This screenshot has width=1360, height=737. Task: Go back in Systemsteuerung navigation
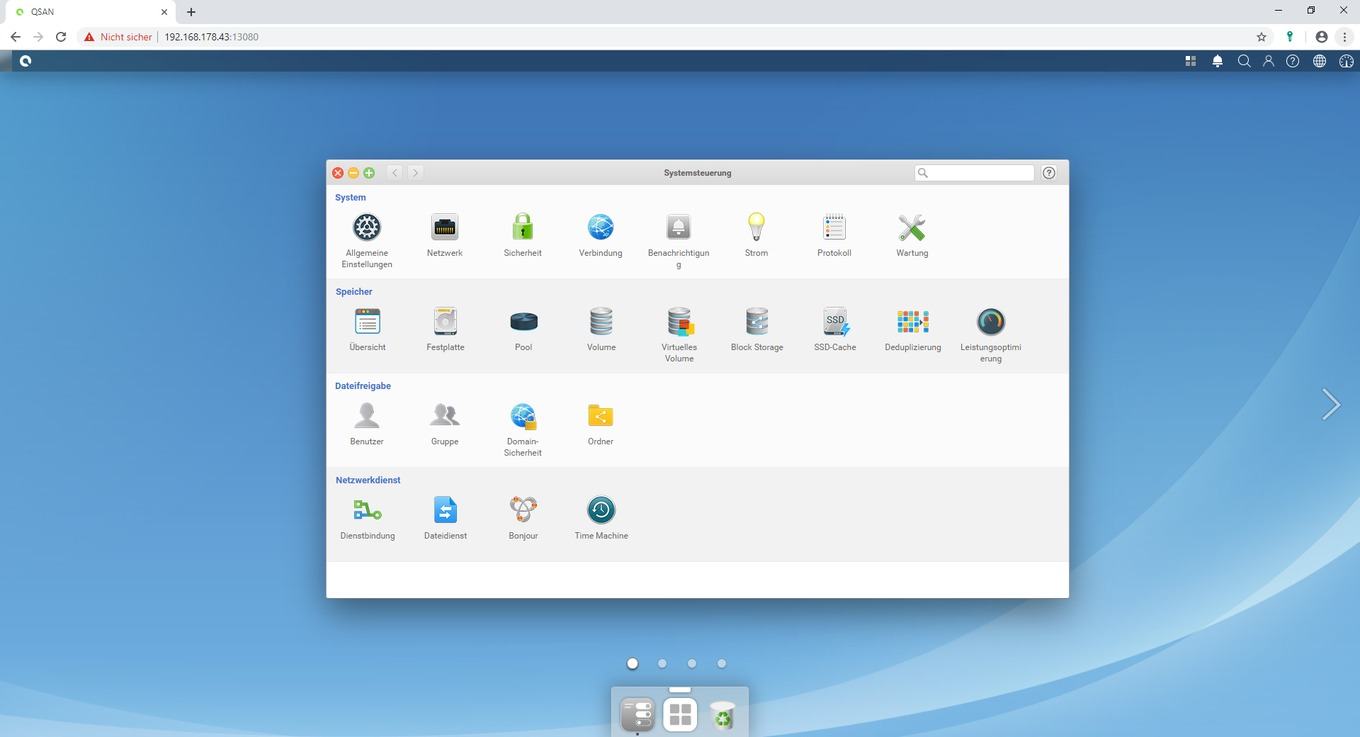coord(395,173)
